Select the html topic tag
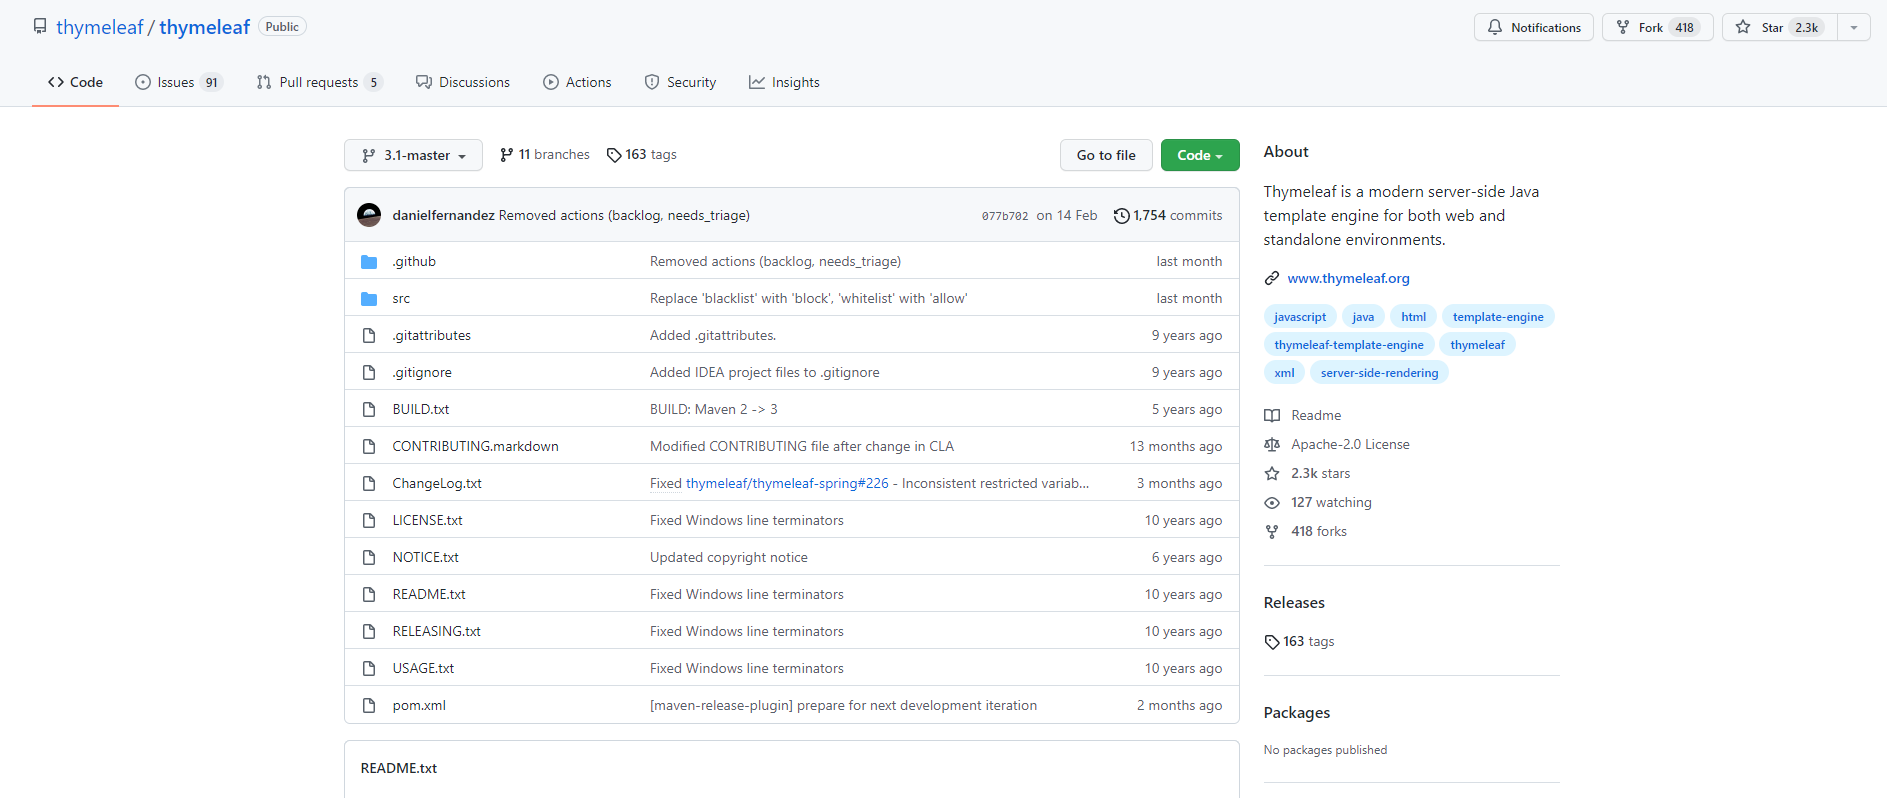 1413,317
